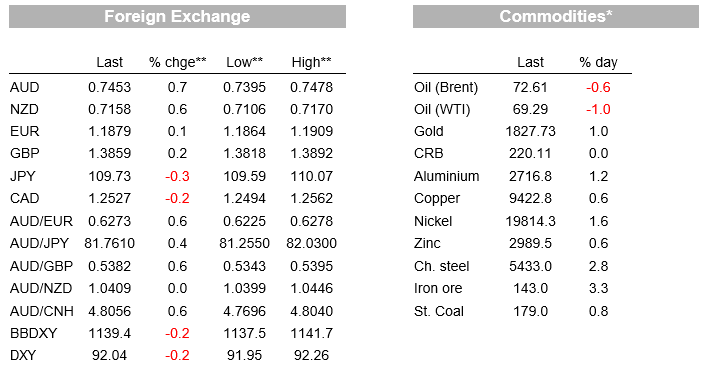The width and height of the screenshot is (708, 375).
Task: Select the AUD/JPY row label
Action: pos(39,243)
